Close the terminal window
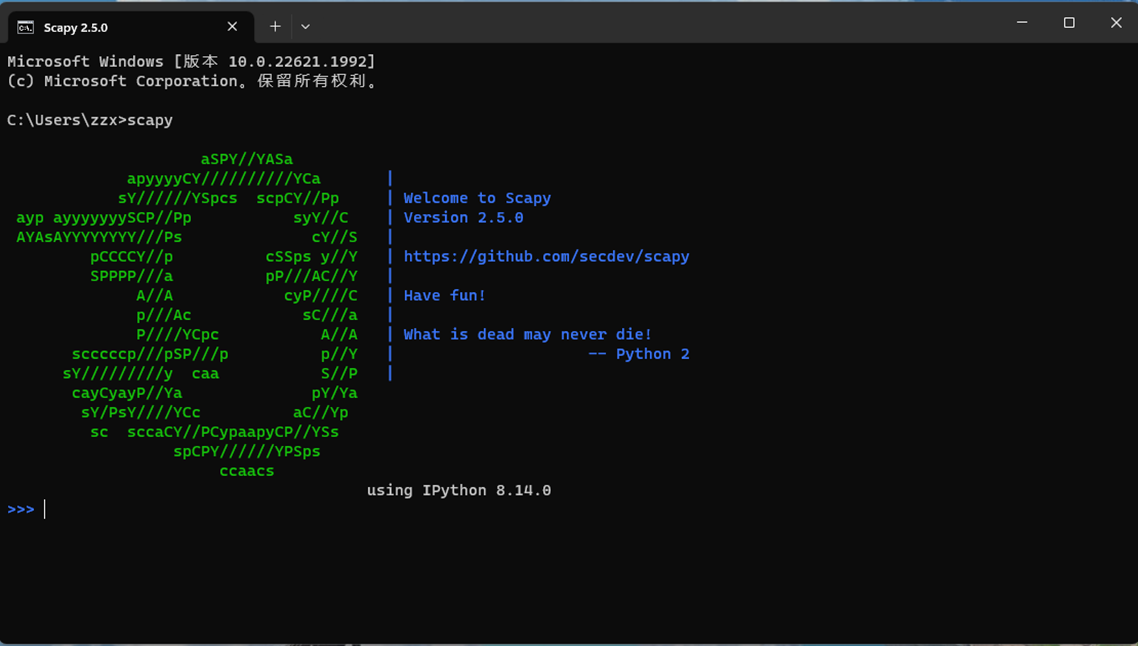Image resolution: width=1138 pixels, height=646 pixels. (1116, 23)
